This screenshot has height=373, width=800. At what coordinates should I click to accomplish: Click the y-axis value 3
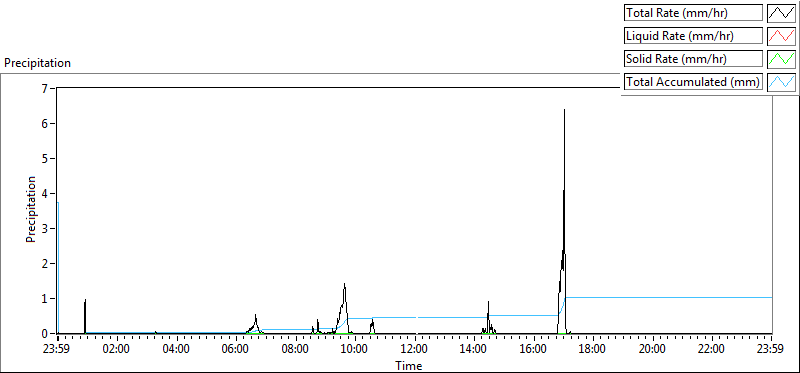(x=44, y=229)
